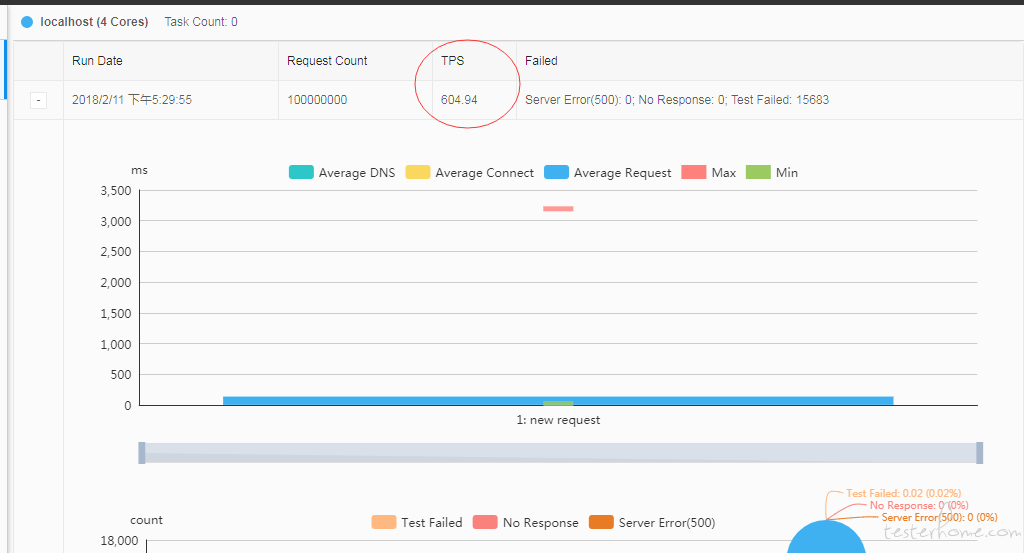The width and height of the screenshot is (1024, 553).
Task: Toggle Test Failed legend swatch
Action: coord(384,522)
